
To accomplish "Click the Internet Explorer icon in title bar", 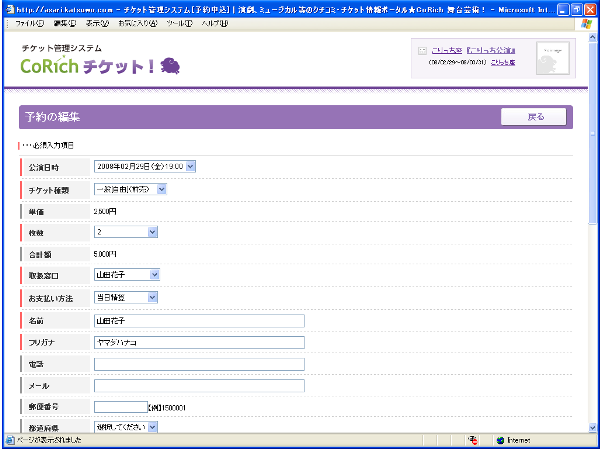I will click(8, 8).
